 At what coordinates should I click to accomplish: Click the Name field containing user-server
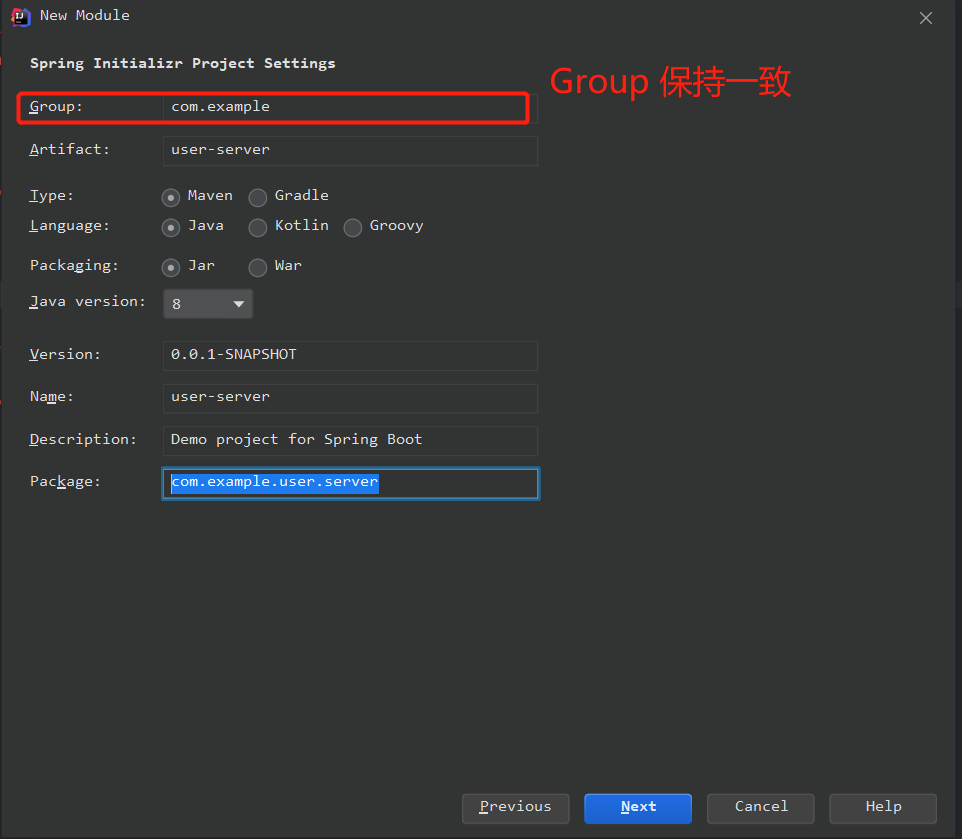[x=350, y=398]
